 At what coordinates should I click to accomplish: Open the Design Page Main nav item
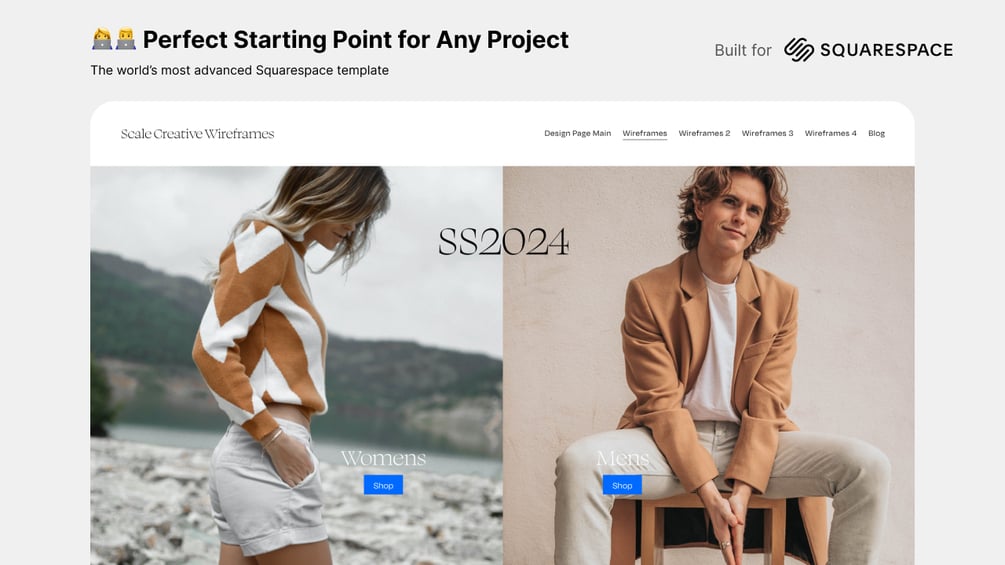tap(577, 133)
